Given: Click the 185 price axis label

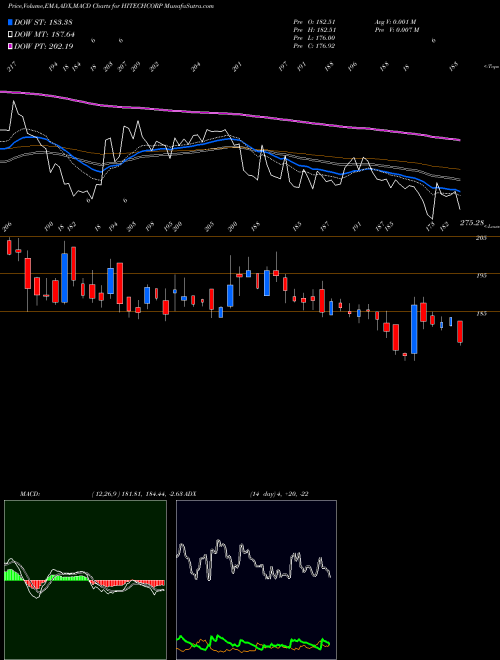Looking at the screenshot, I should coord(481,313).
